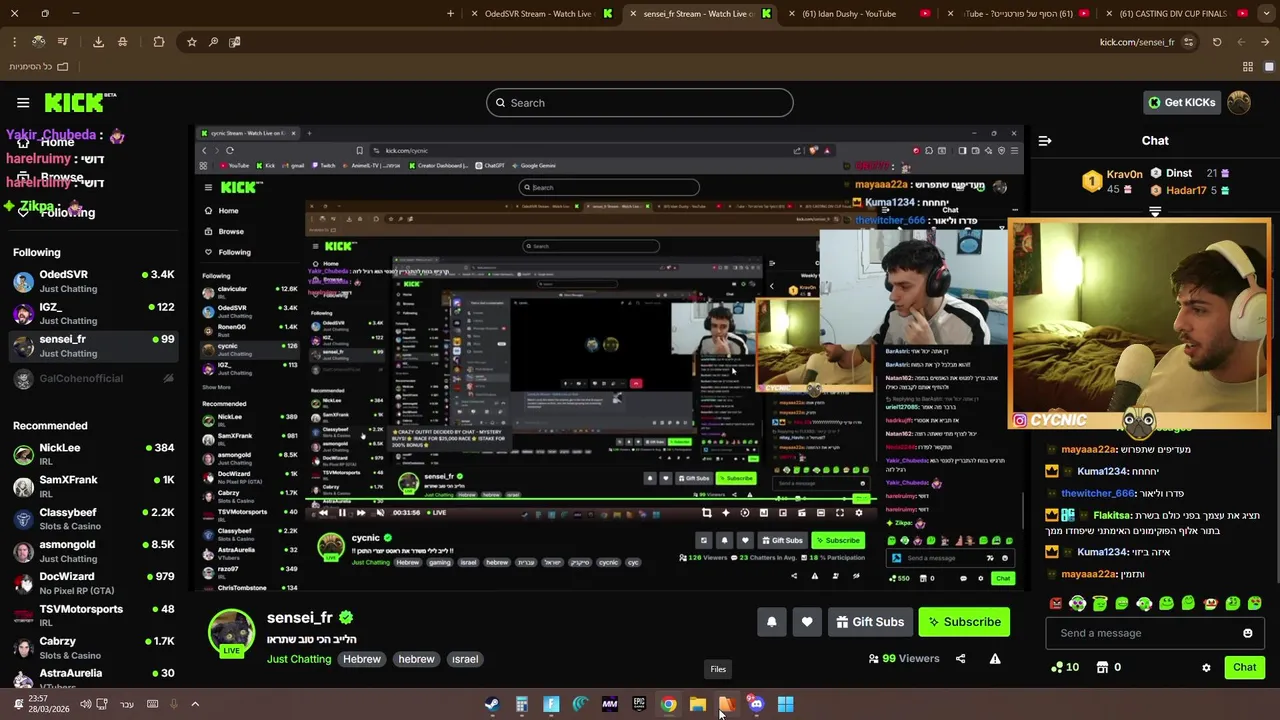This screenshot has width=1280, height=720.
Task: Open the user profile avatar menu
Action: [x=1239, y=102]
